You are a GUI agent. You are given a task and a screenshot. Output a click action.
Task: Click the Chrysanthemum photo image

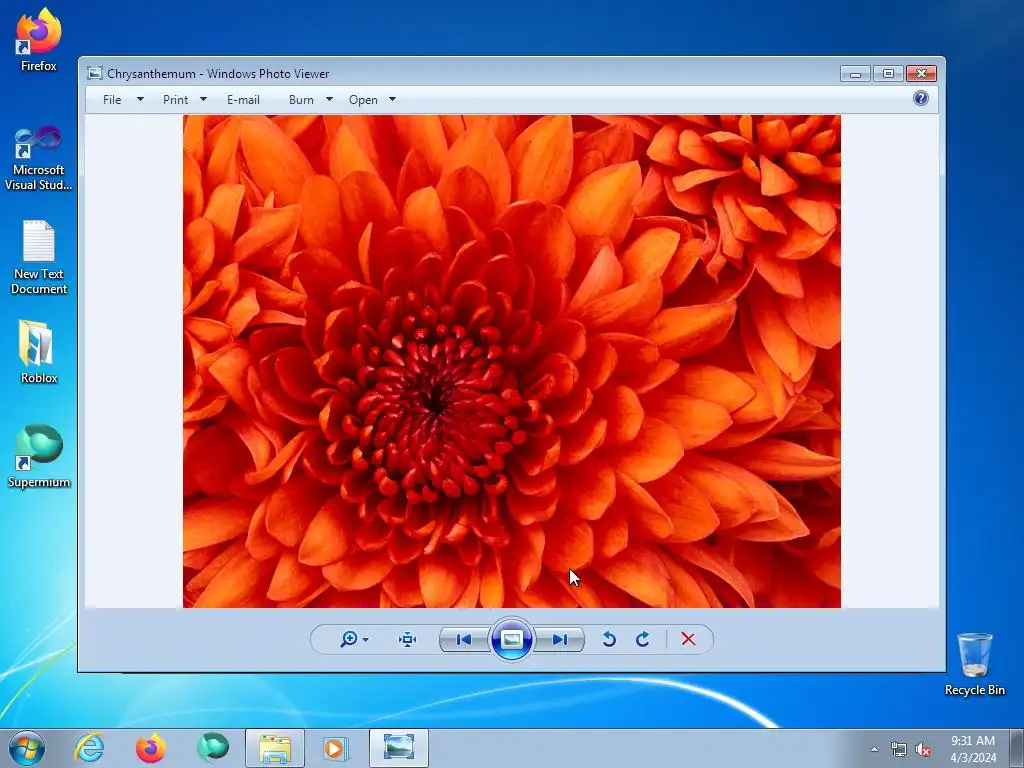click(511, 361)
